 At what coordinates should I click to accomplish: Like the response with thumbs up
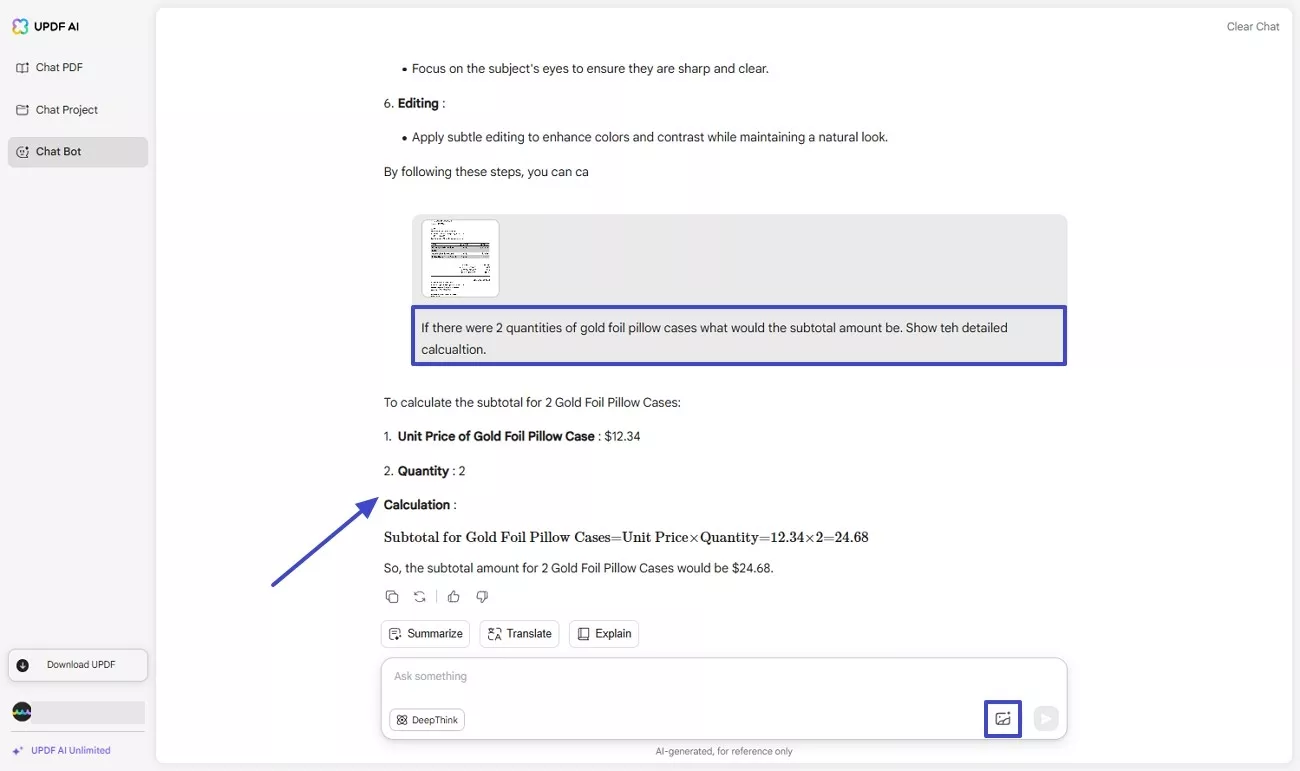tap(454, 597)
